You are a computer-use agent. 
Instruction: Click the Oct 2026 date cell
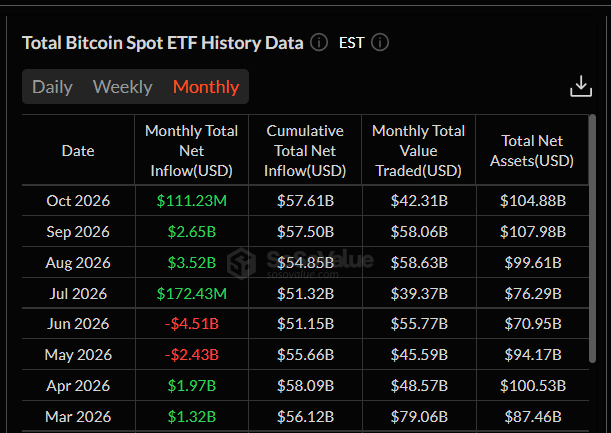click(78, 201)
